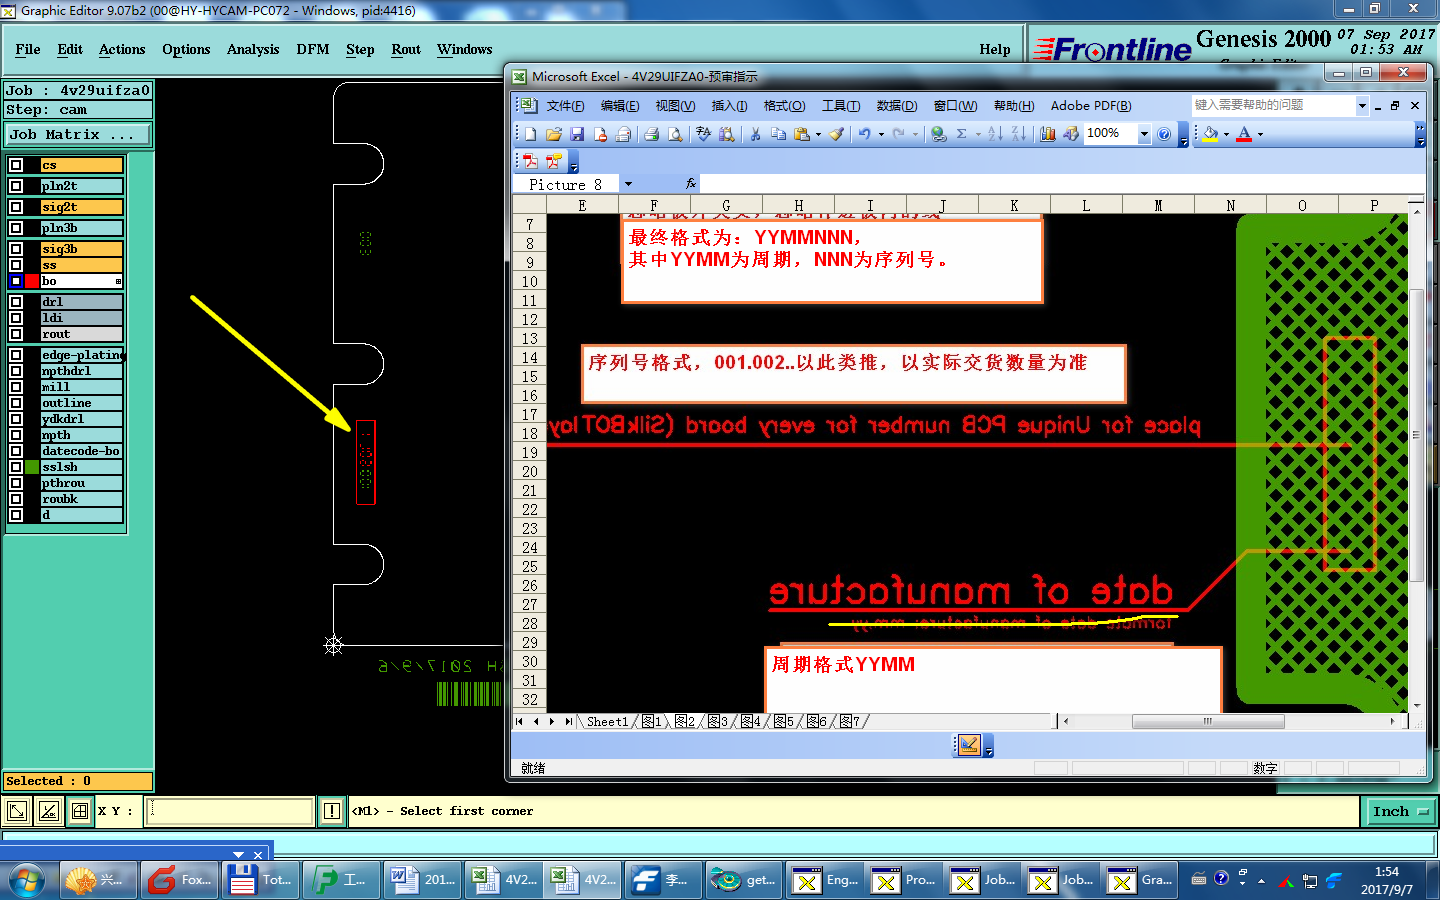Open the 100% zoom dropdown in Excel
This screenshot has width=1440, height=900.
coord(1144,134)
